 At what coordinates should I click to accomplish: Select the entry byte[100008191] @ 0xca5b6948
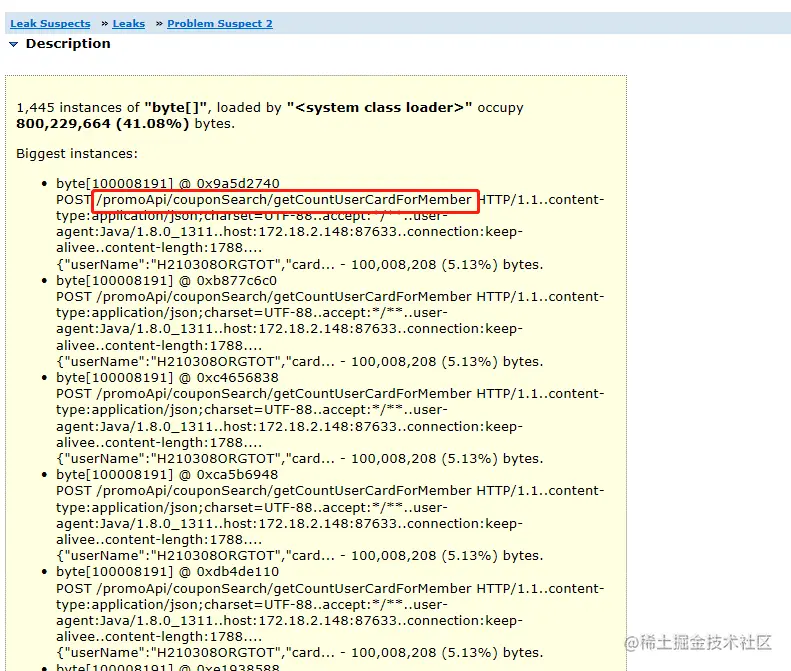[167, 475]
